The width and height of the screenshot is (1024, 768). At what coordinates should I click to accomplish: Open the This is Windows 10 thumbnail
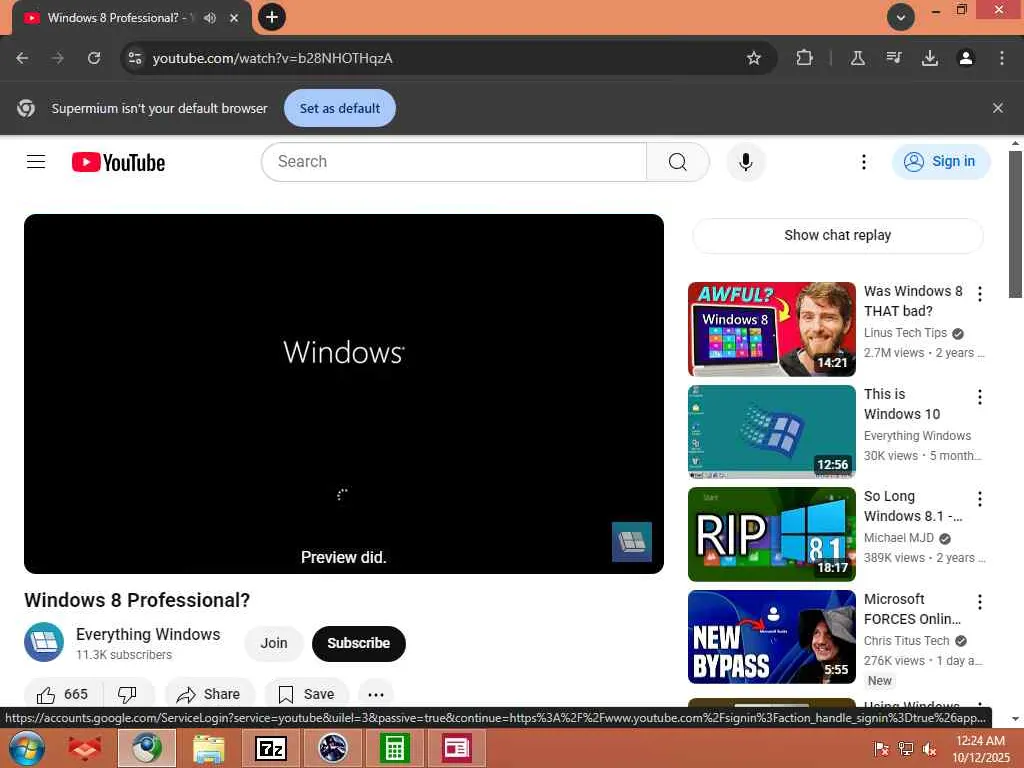tap(771, 432)
